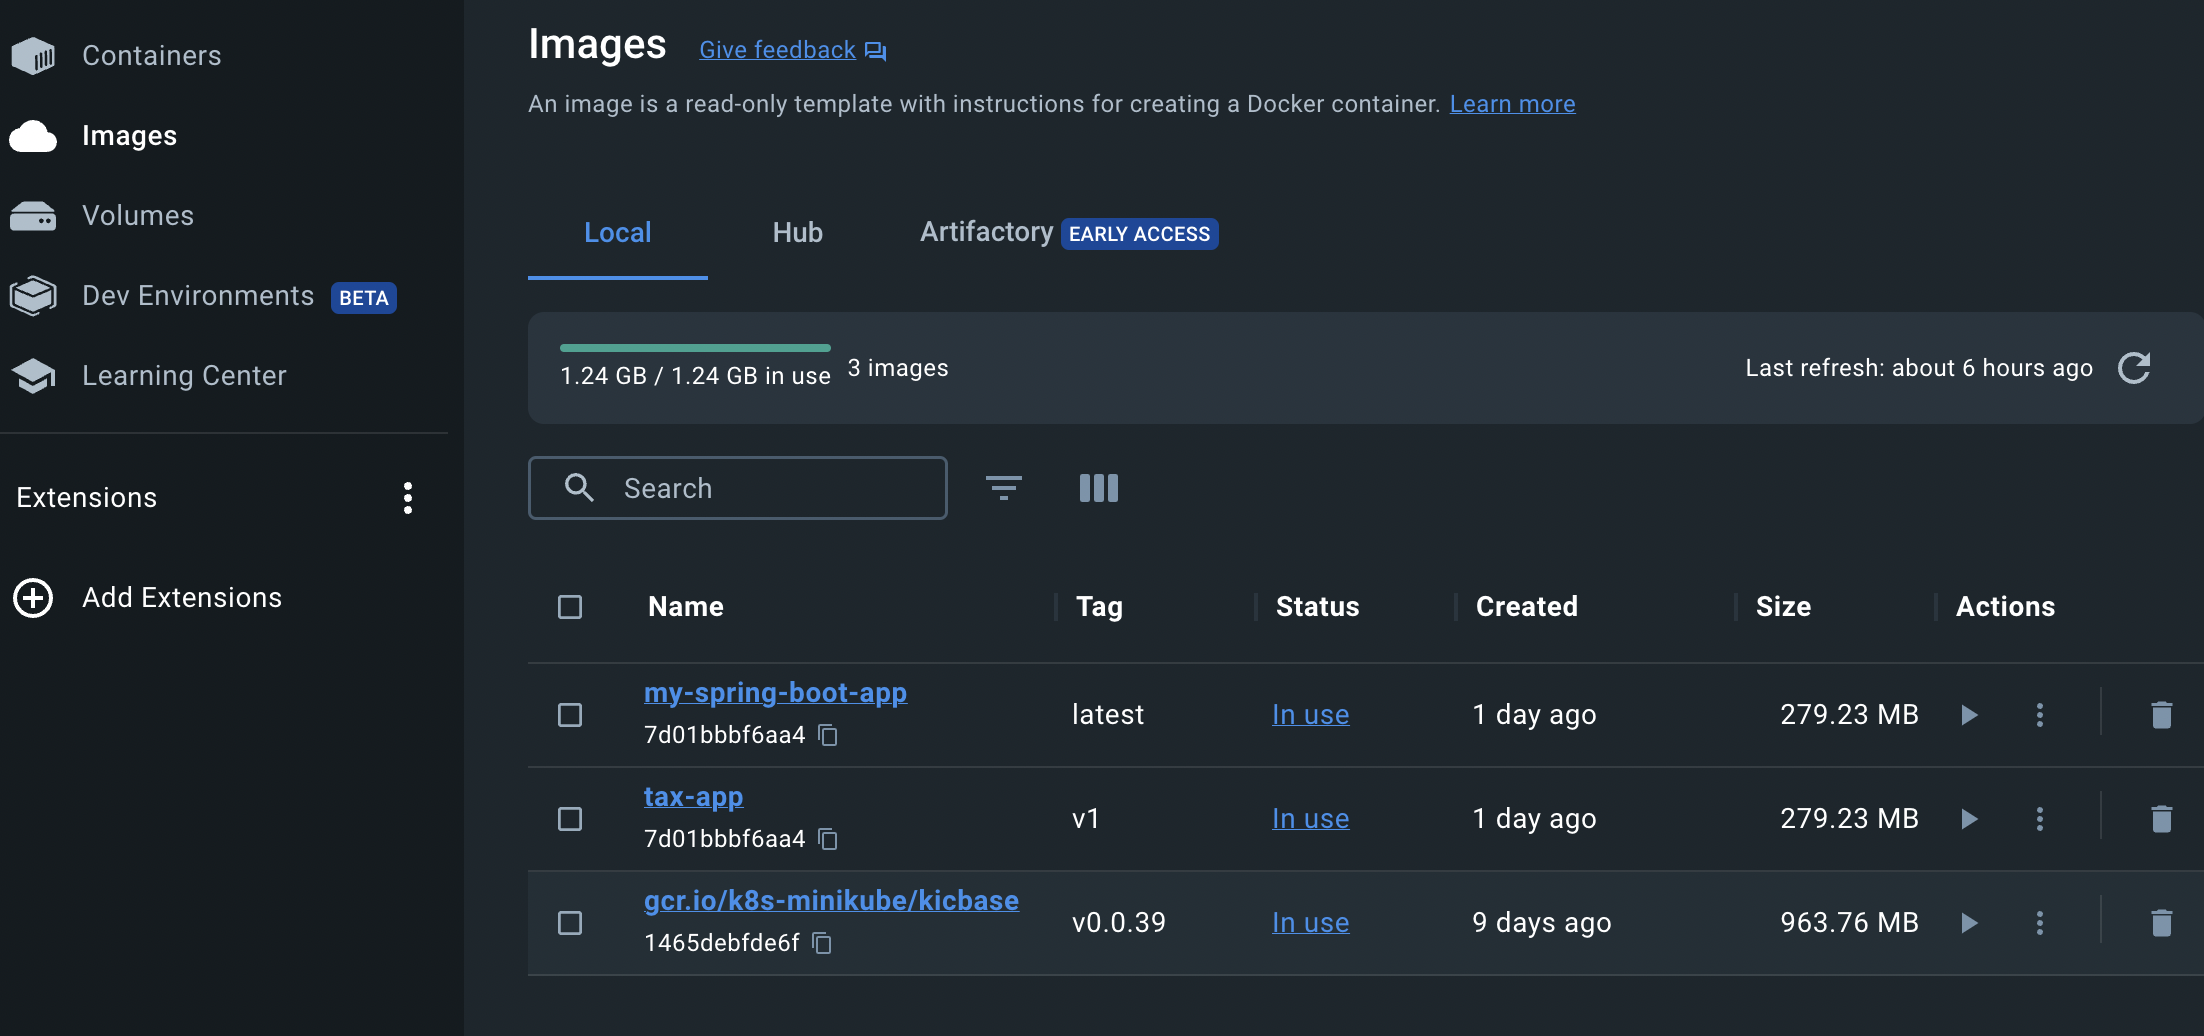2204x1036 pixels.
Task: Open more actions for my-spring-boot-app
Action: coord(2040,715)
